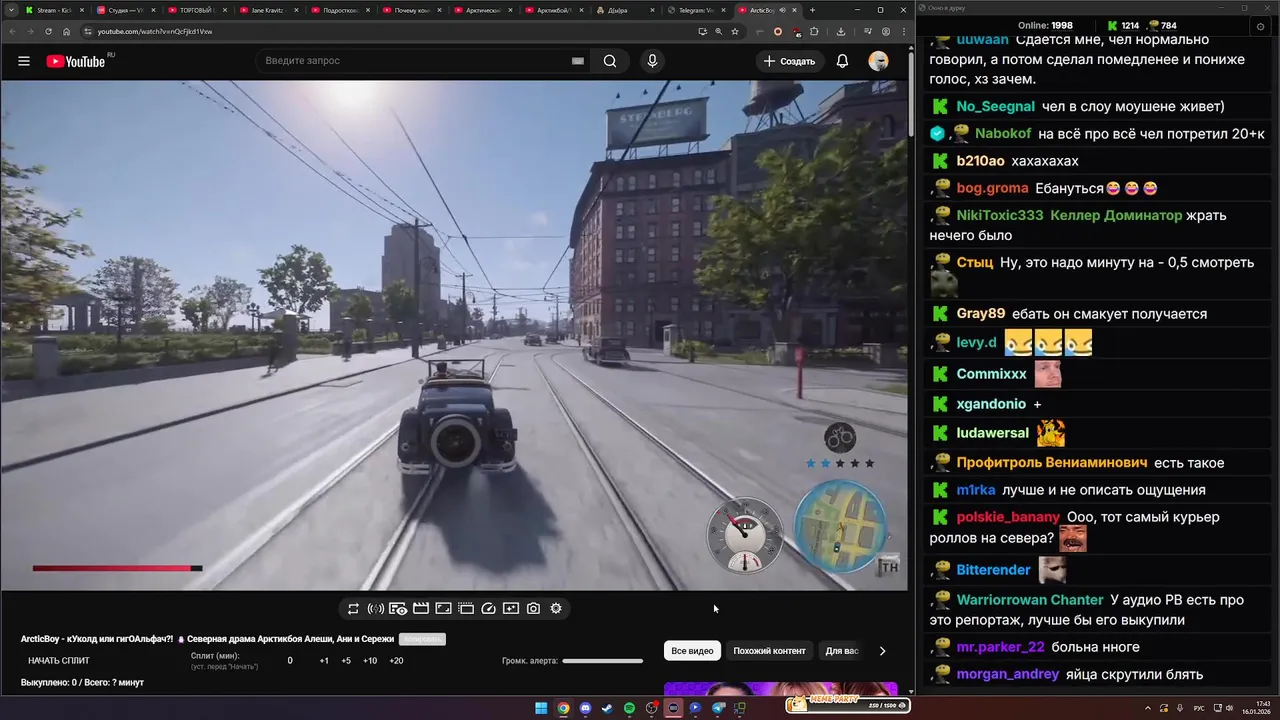Switch to the Telegram browser tab
Screen dimensions: 1280x720
coord(696,10)
